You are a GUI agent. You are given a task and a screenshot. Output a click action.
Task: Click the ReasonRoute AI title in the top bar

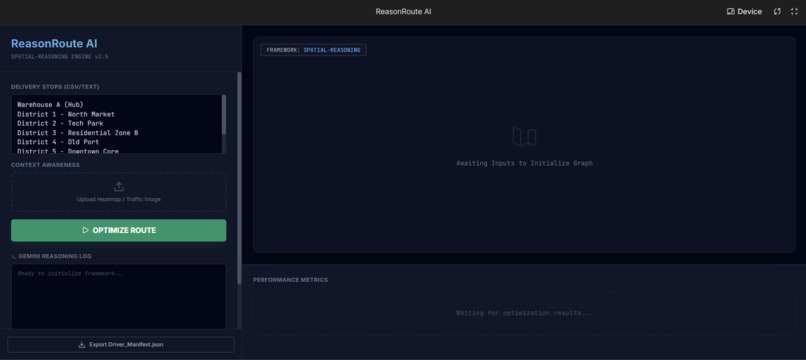[x=403, y=11]
